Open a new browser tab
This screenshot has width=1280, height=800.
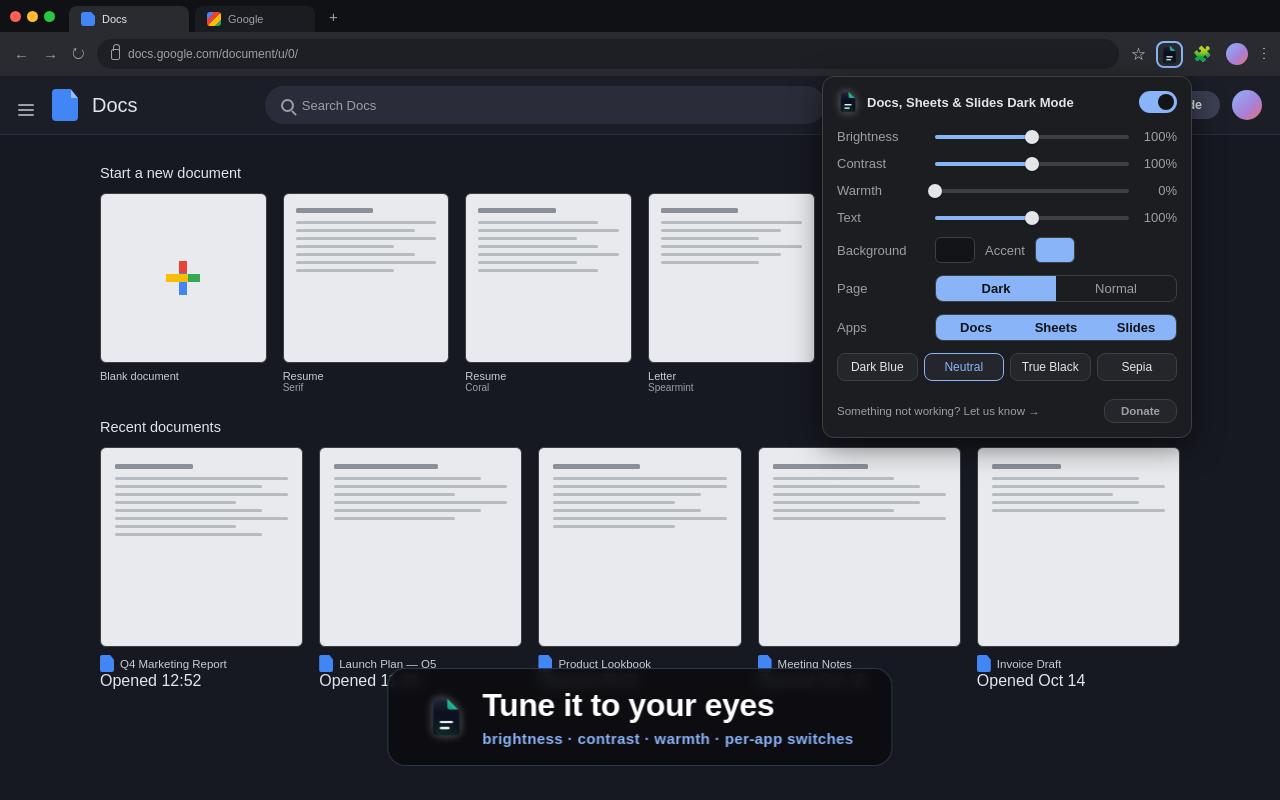333,17
